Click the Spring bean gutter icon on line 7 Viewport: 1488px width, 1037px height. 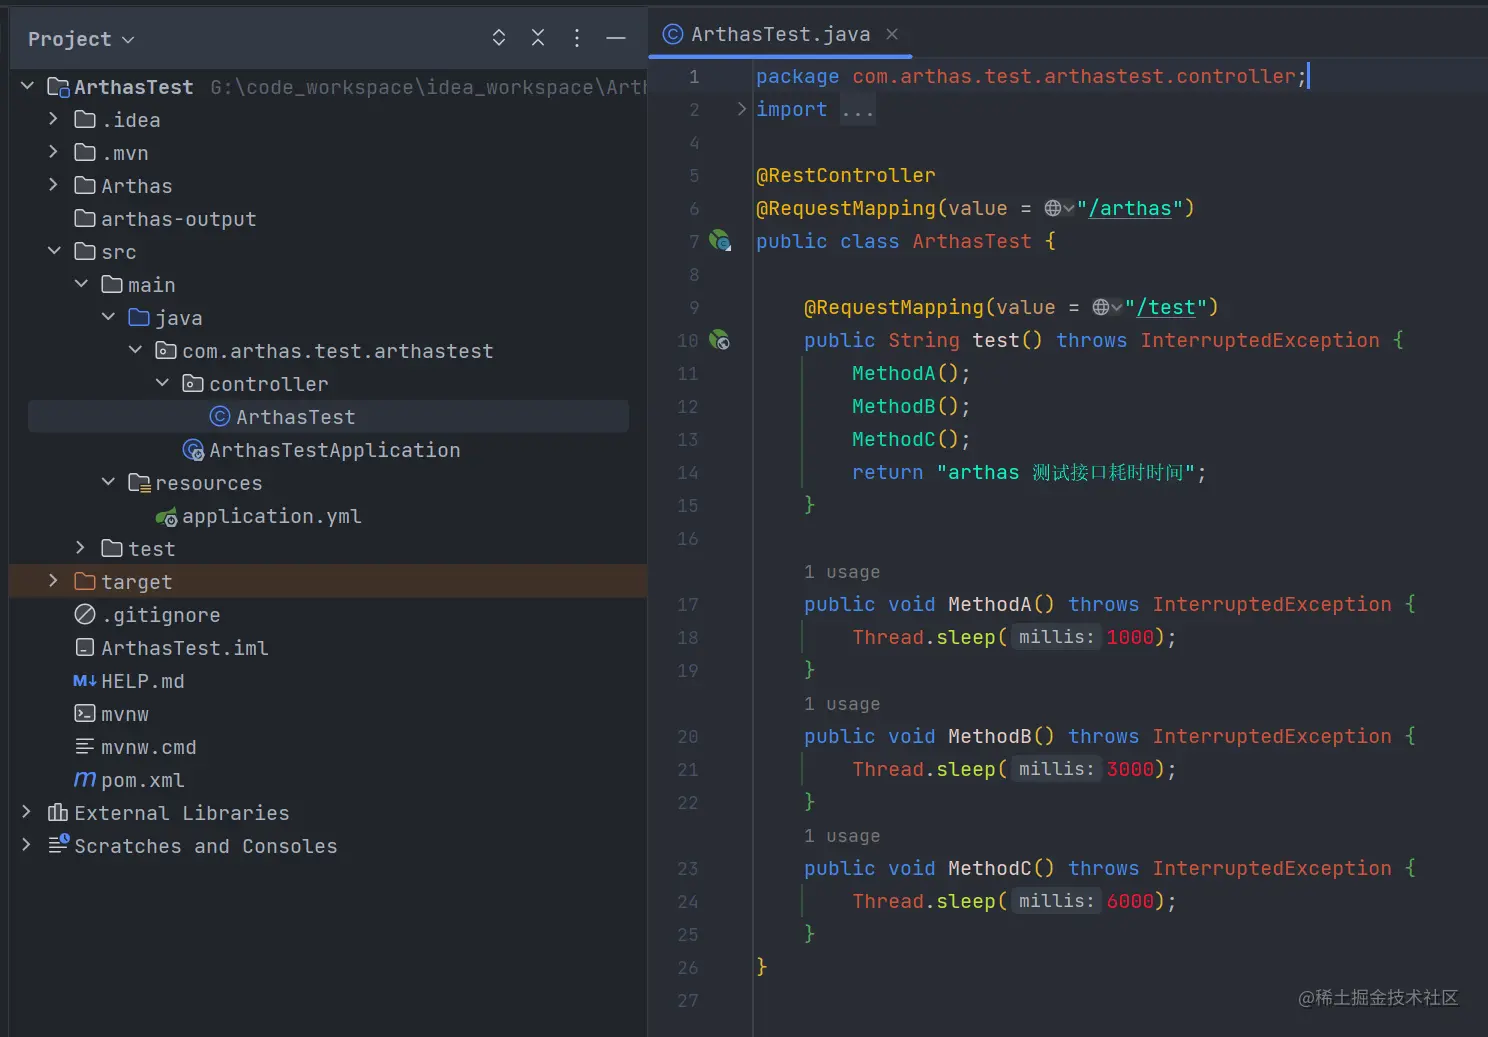tap(720, 240)
